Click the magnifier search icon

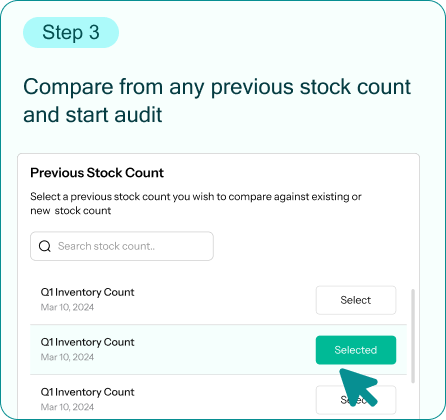coord(45,246)
